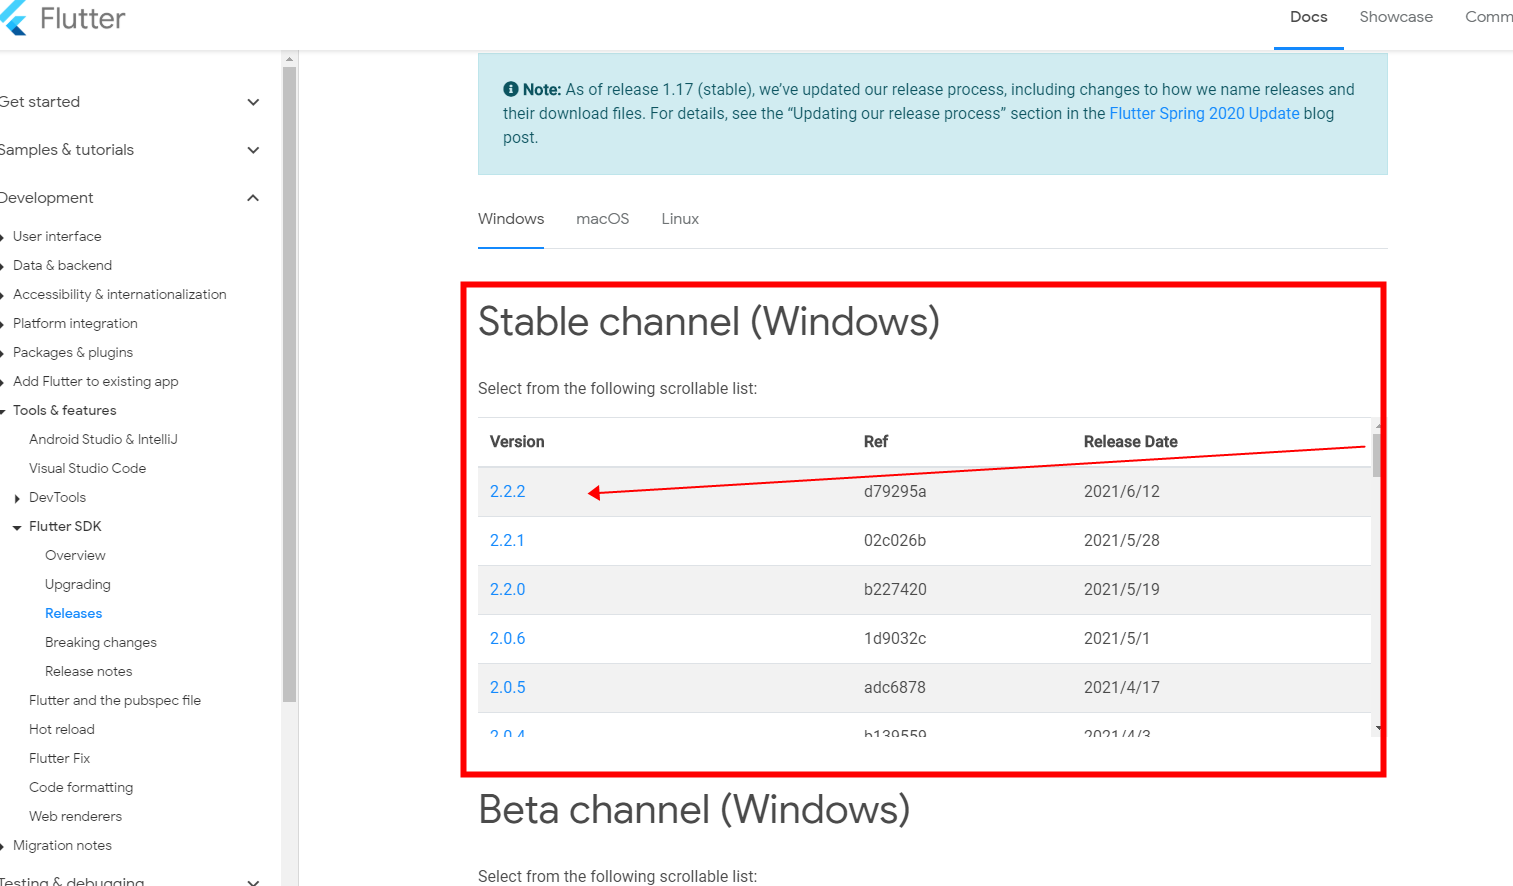Download Flutter version 2.0.6
The height and width of the screenshot is (886, 1513).
coord(507,639)
